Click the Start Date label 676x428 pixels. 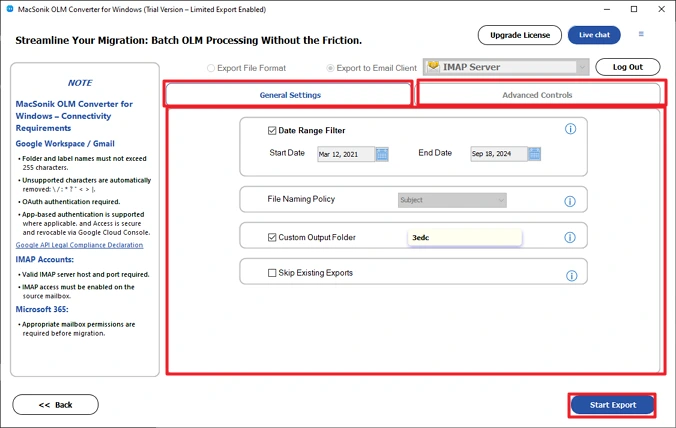click(287, 153)
